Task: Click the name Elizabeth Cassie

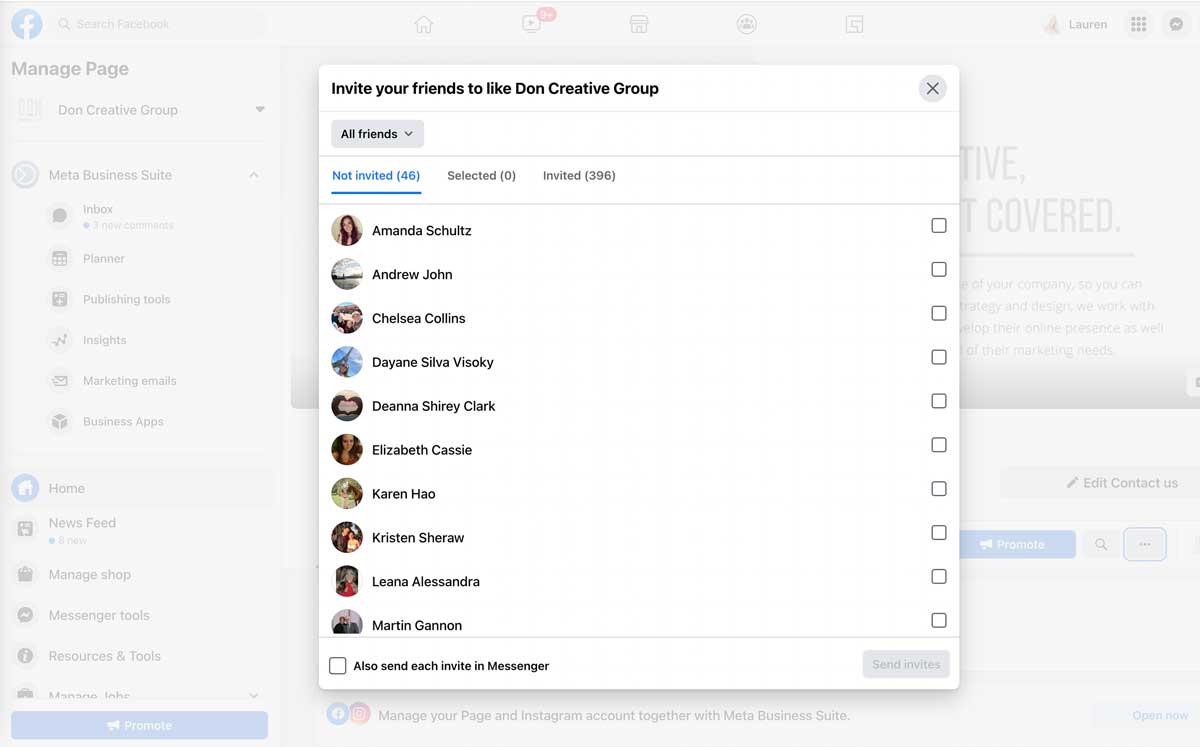Action: pos(422,450)
